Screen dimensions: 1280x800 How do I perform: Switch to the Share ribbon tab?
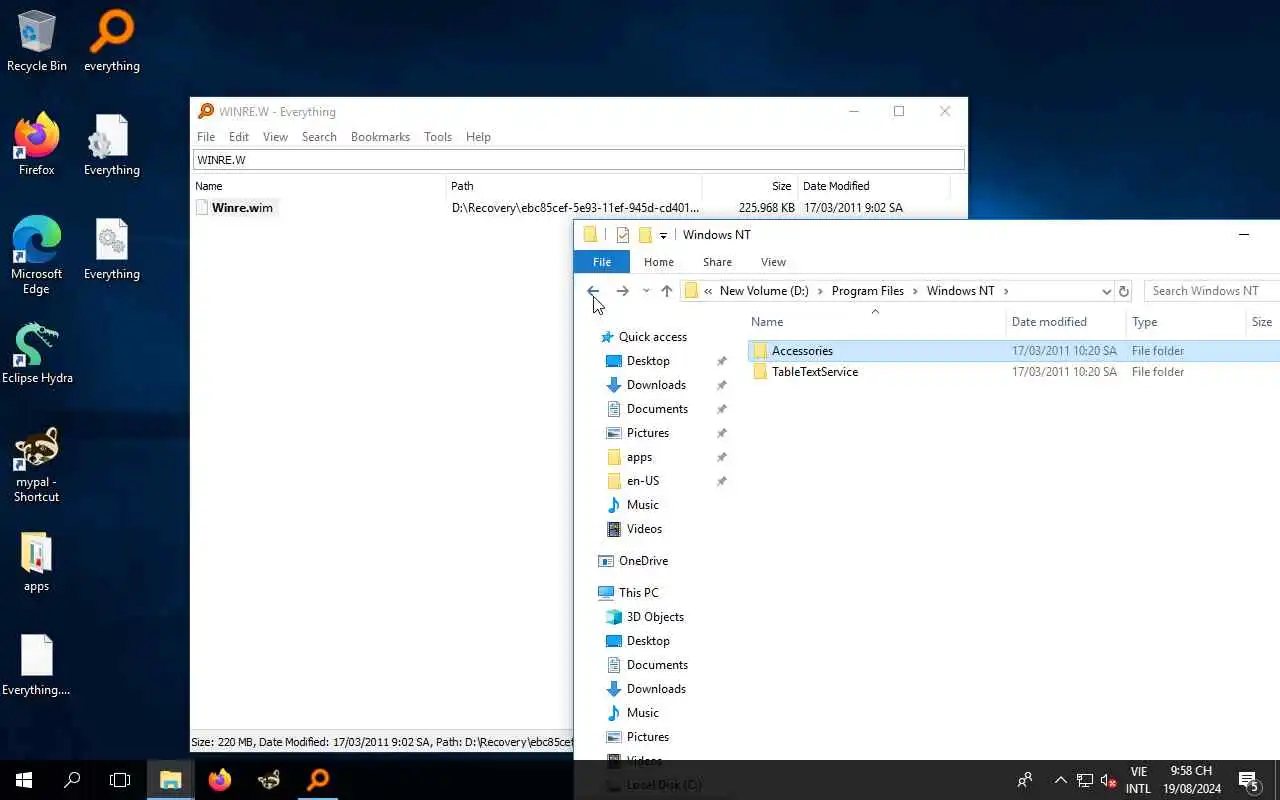tap(717, 262)
